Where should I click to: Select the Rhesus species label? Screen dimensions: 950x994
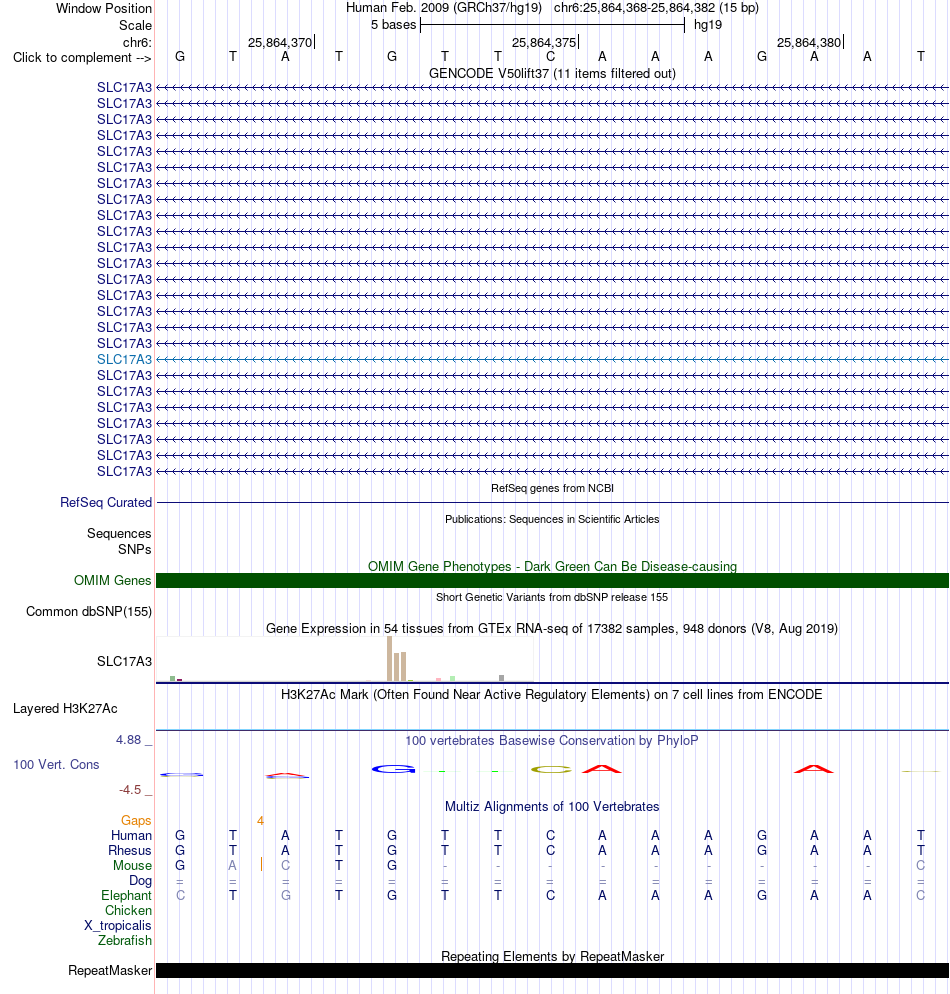[130, 850]
